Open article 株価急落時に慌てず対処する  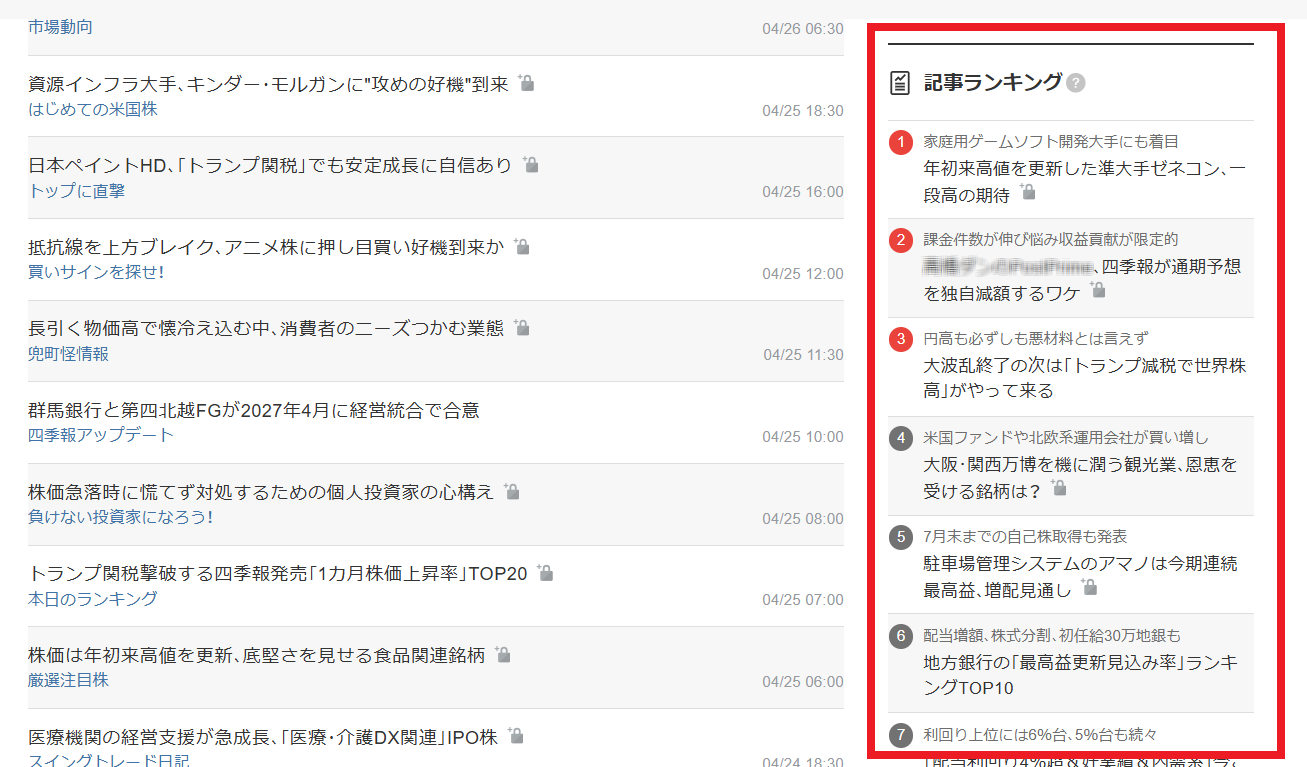261,492
